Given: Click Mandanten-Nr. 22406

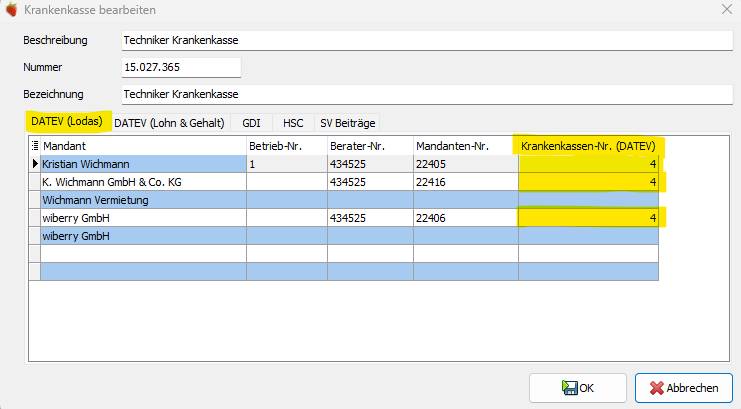Looking at the screenshot, I should pyautogui.click(x=466, y=218).
